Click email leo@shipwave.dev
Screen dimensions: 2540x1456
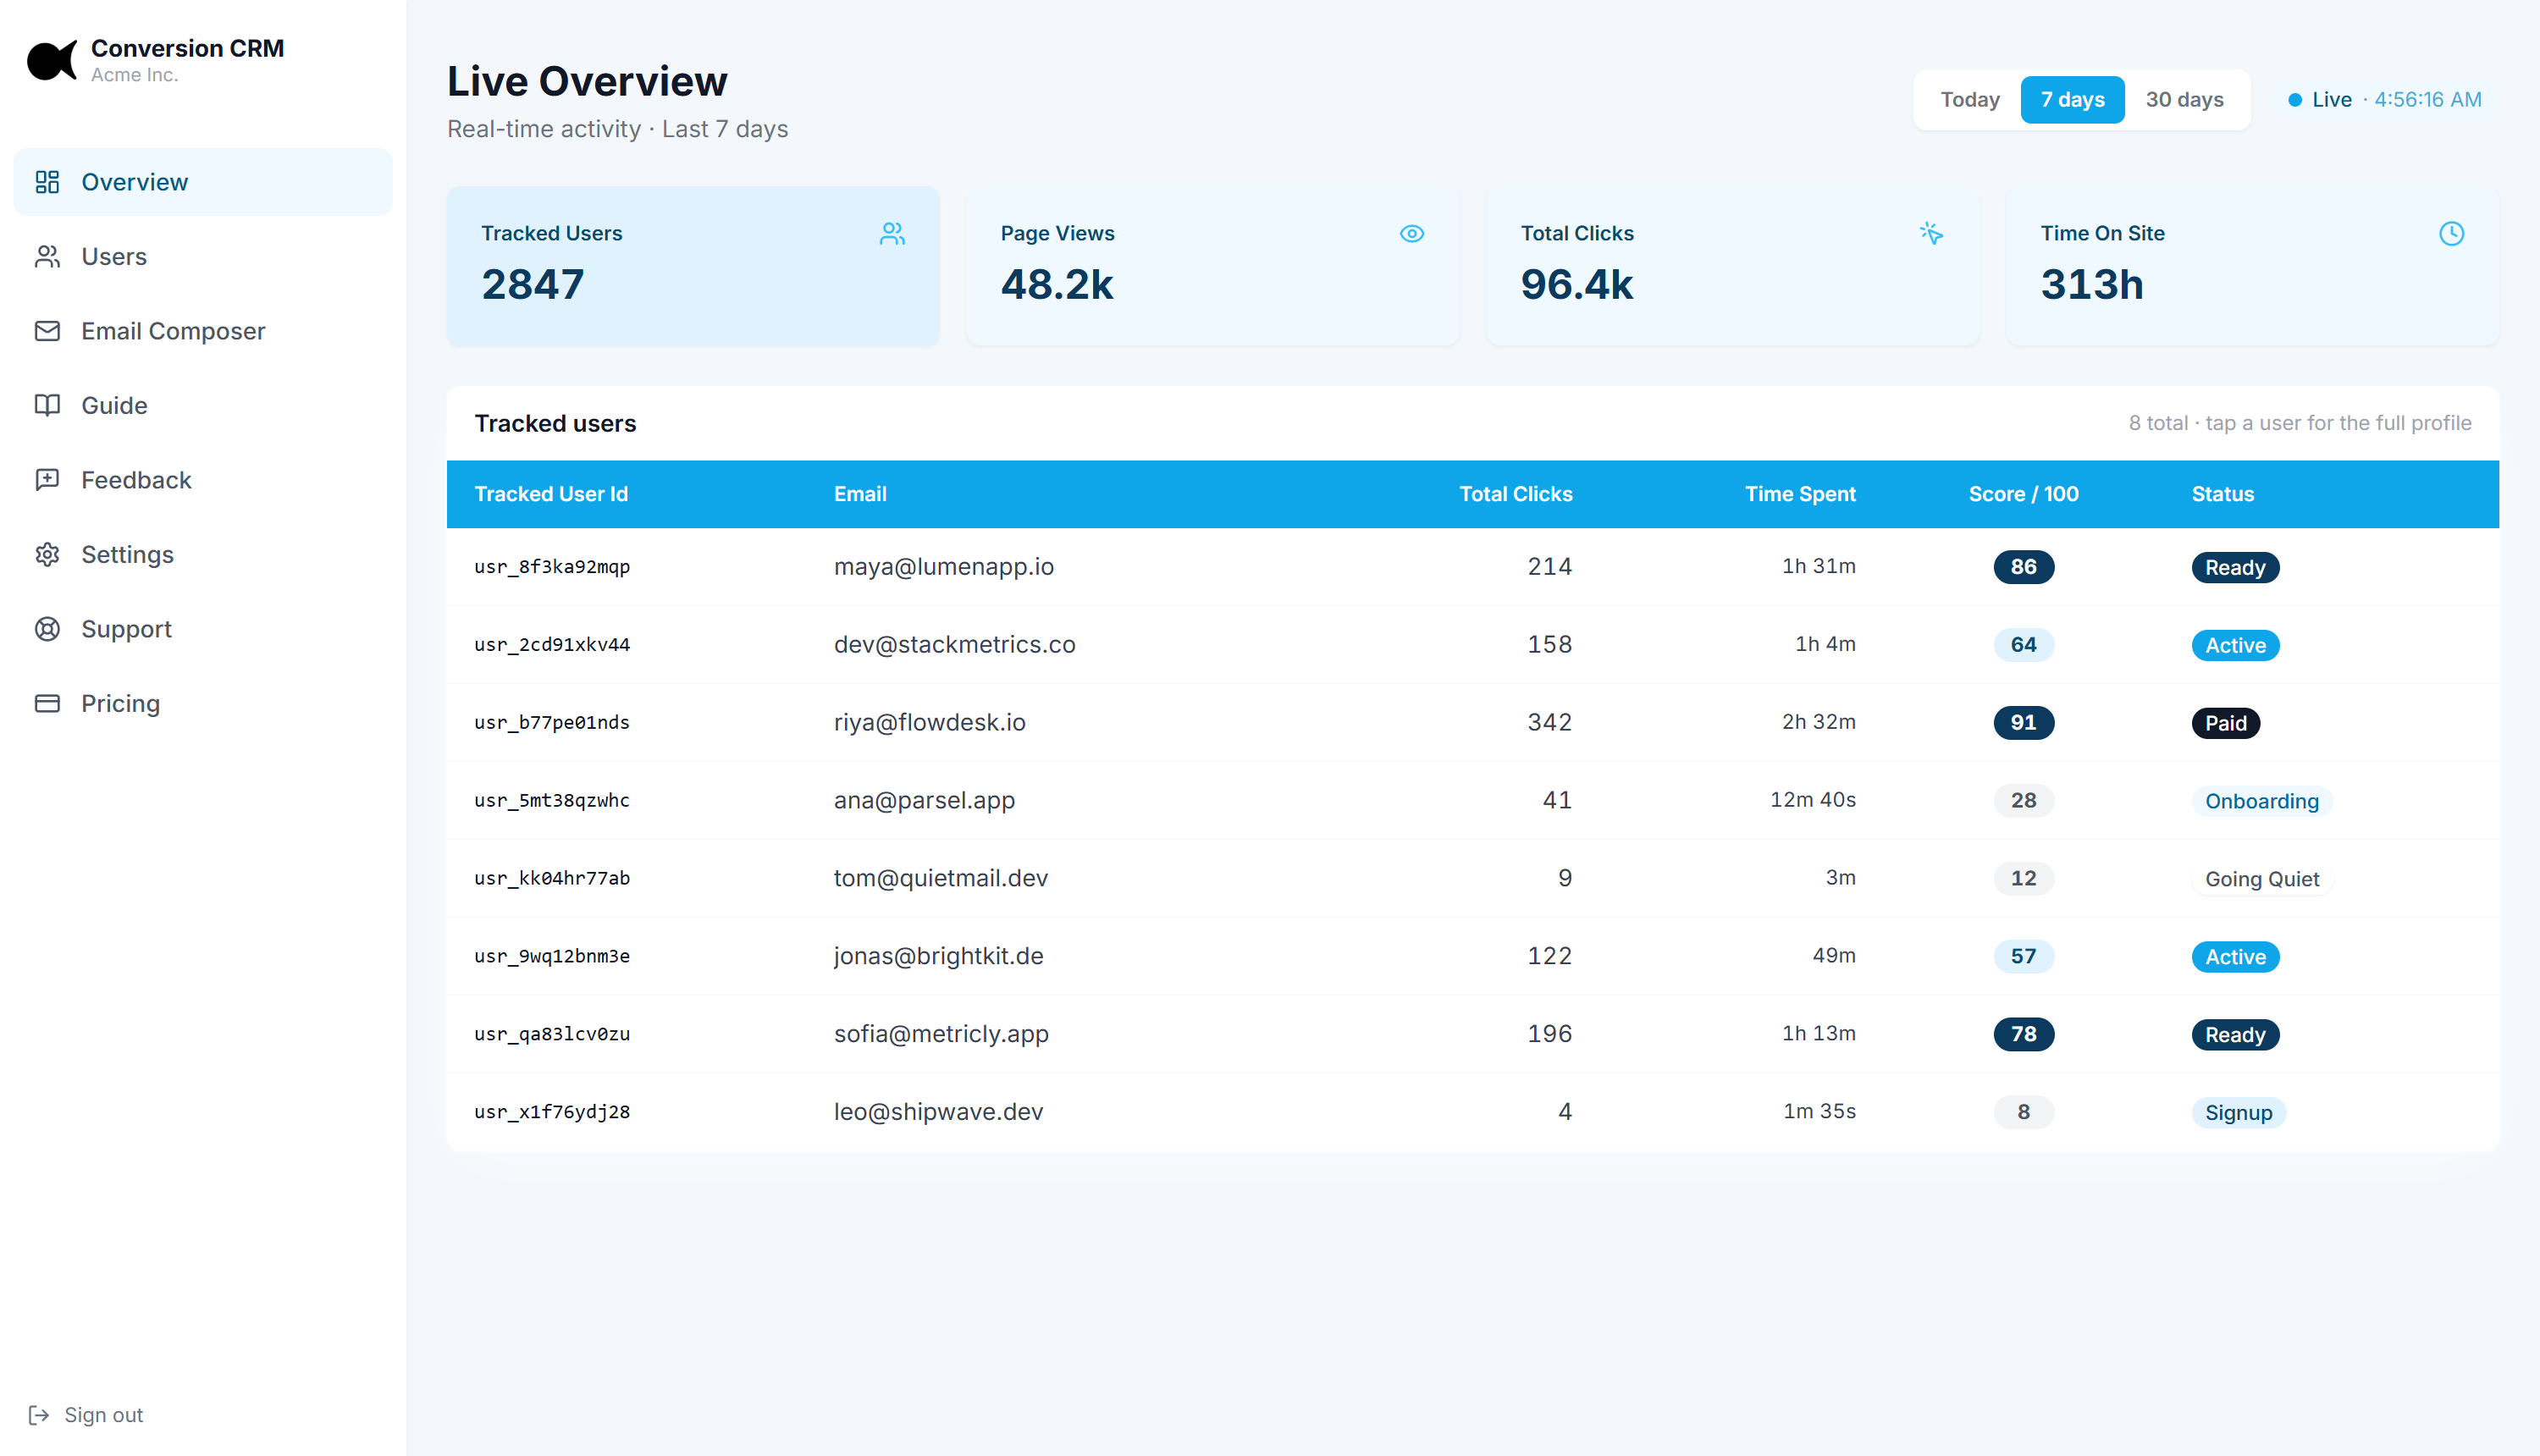938,1112
